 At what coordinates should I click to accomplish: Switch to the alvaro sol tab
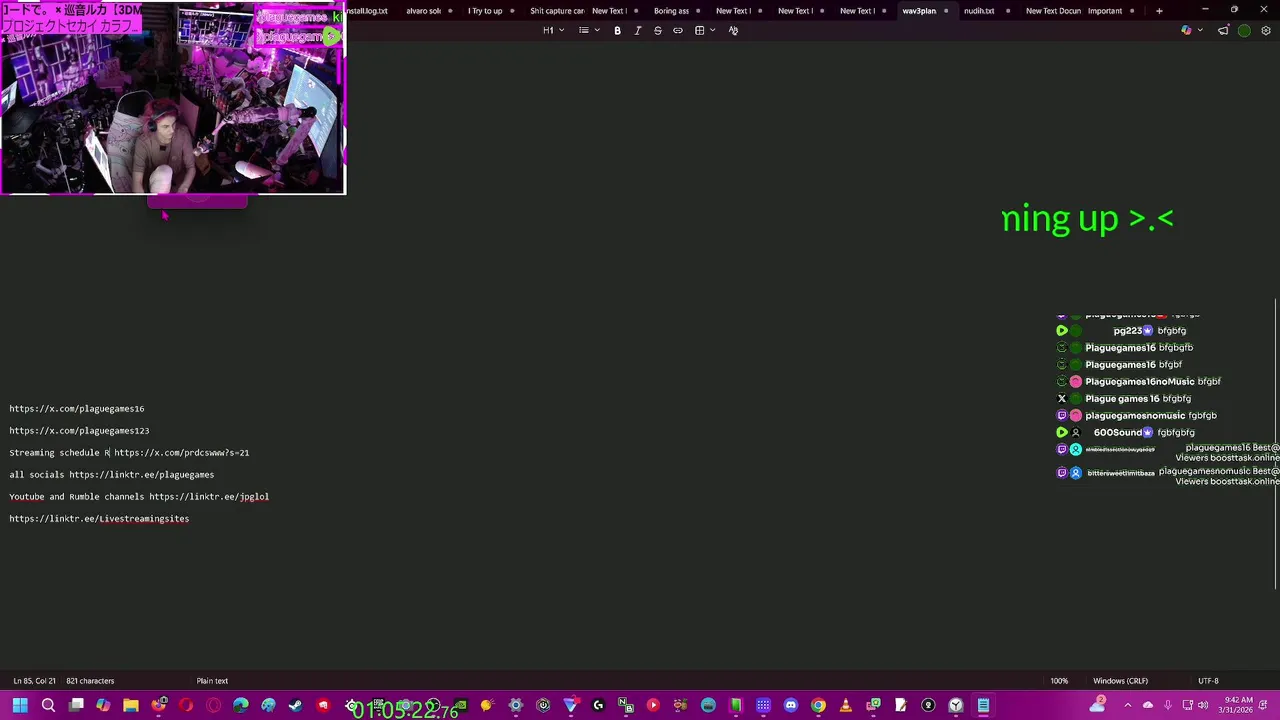click(423, 11)
